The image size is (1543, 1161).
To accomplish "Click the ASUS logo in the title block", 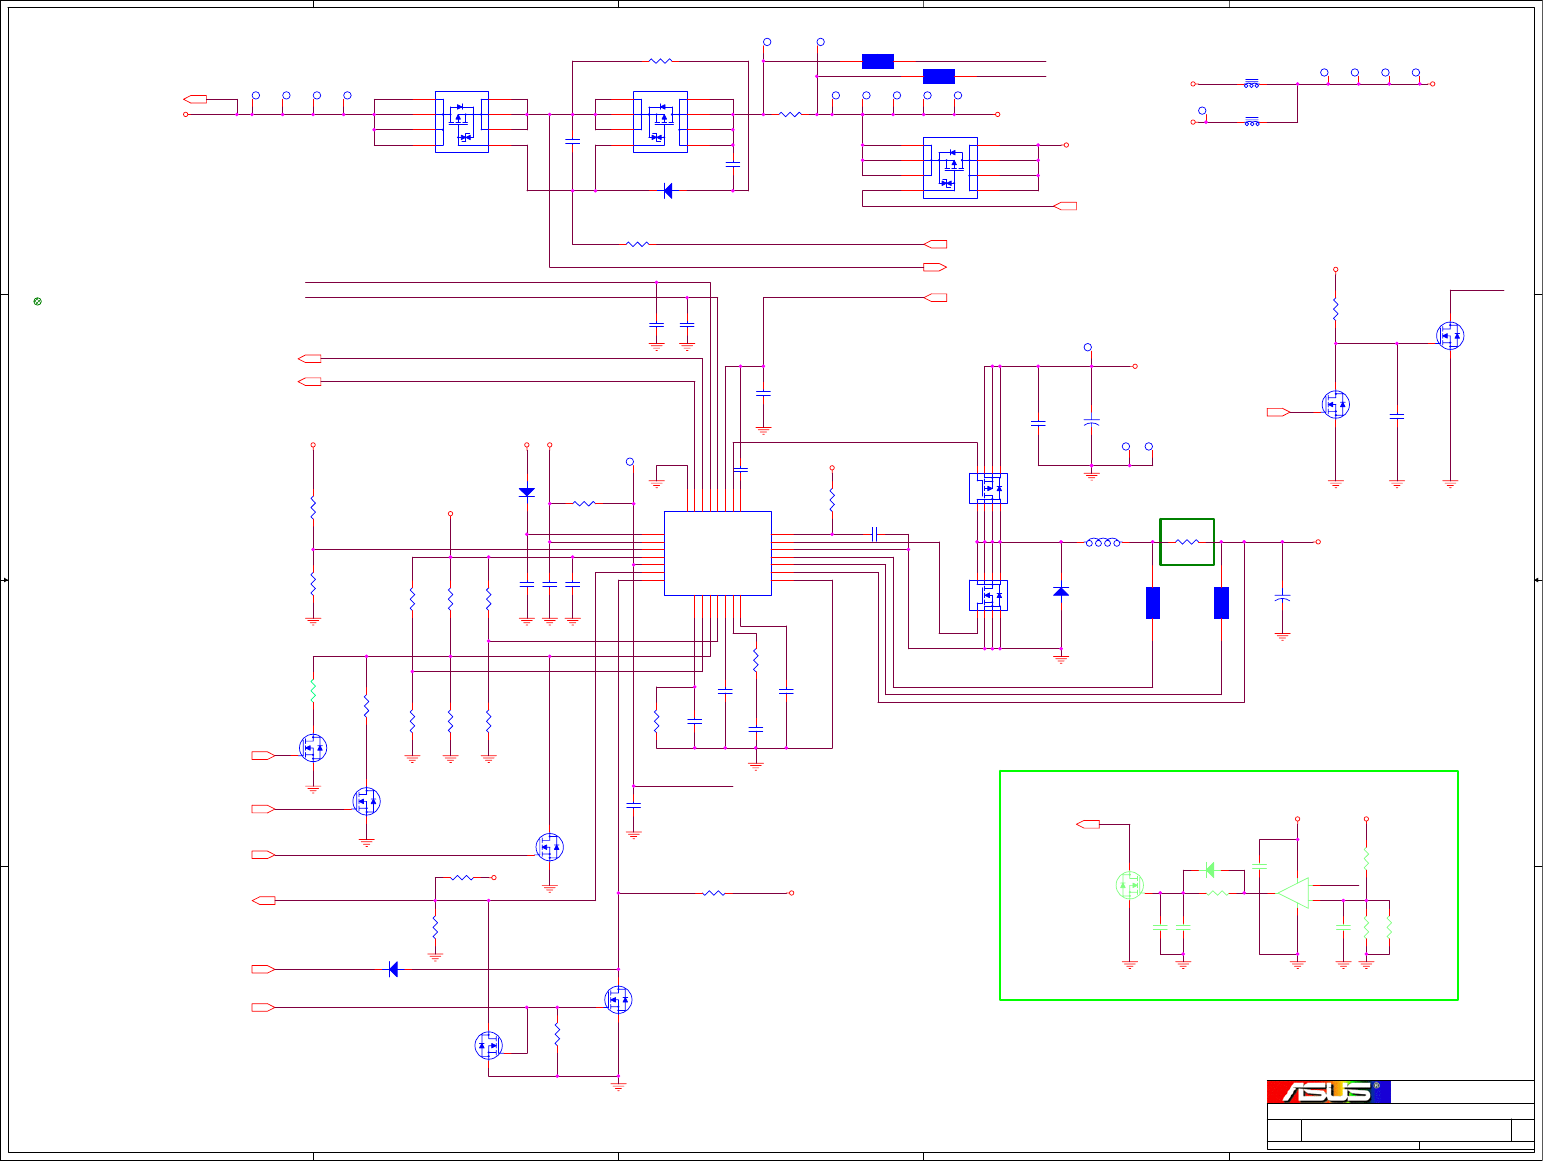I will coord(1329,1092).
